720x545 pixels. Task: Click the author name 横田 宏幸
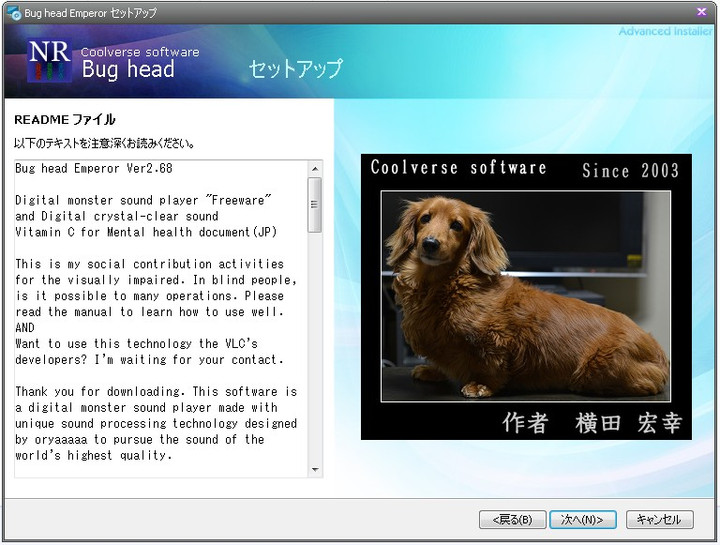tap(628, 423)
